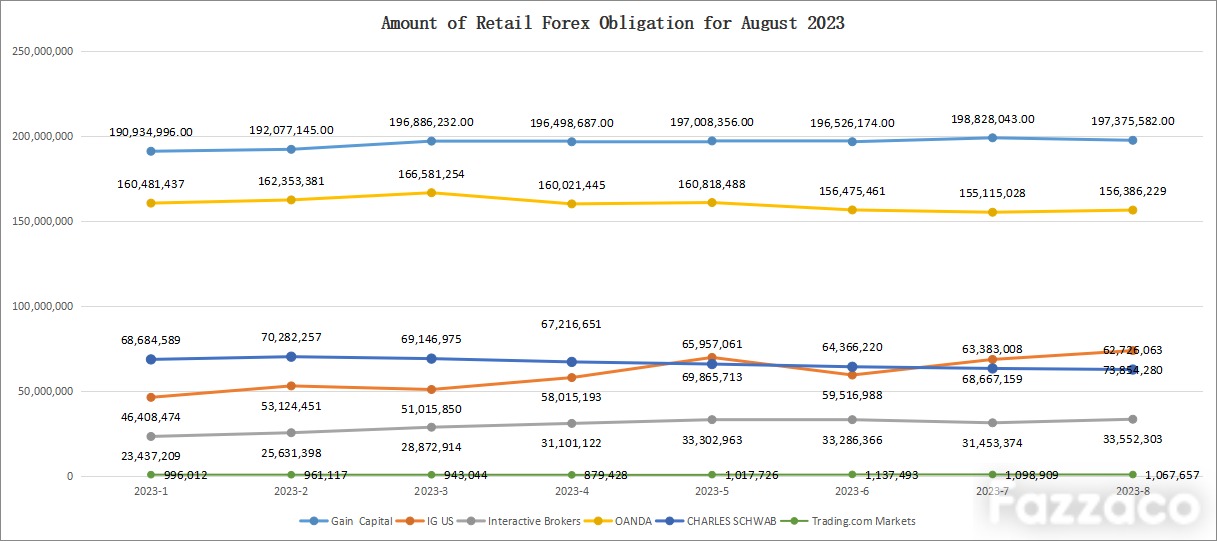
Task: Choose the IG US value 59,516,988
Action: click(x=852, y=395)
